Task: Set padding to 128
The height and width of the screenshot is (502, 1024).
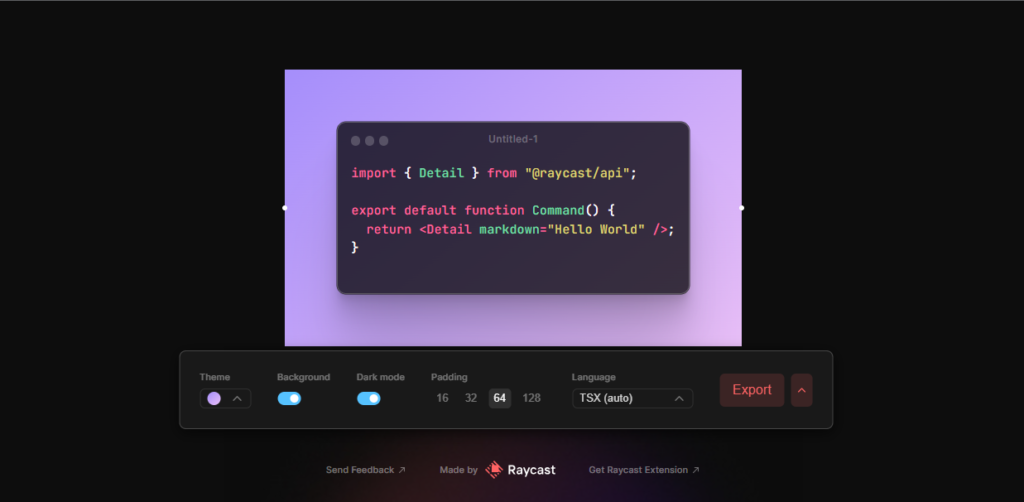Action: click(532, 398)
